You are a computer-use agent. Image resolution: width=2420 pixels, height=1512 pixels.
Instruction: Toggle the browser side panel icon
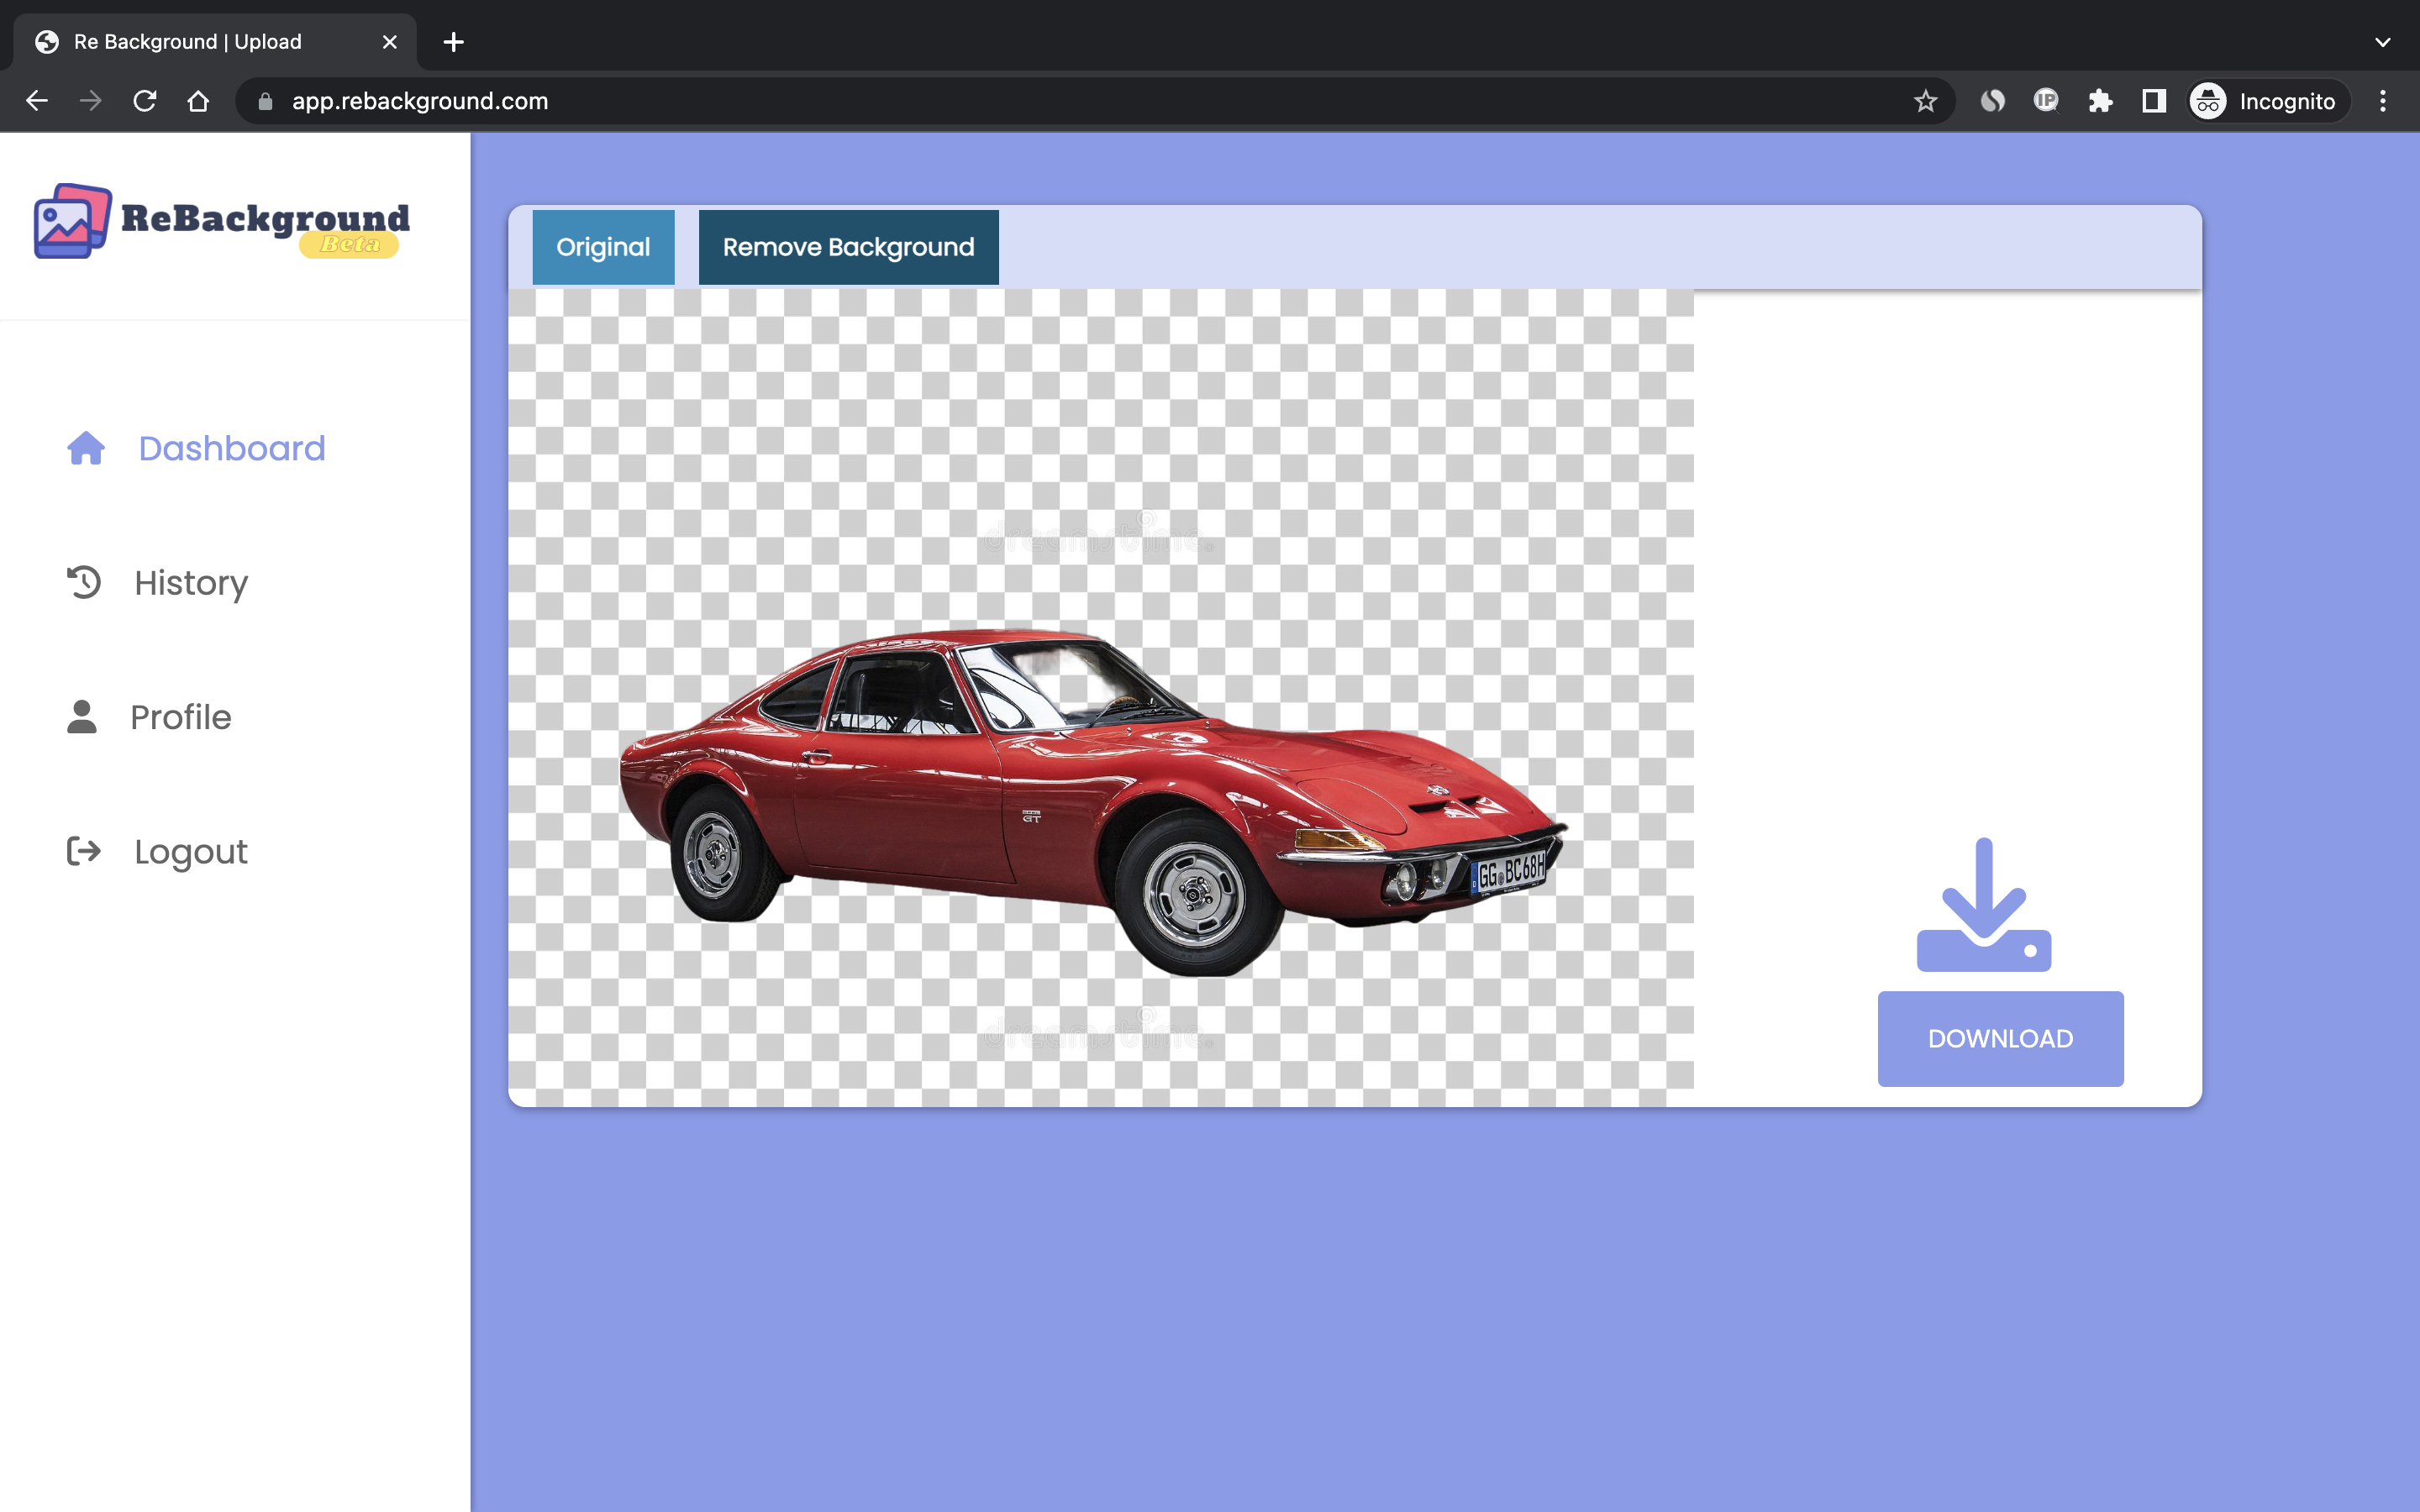pos(2154,101)
